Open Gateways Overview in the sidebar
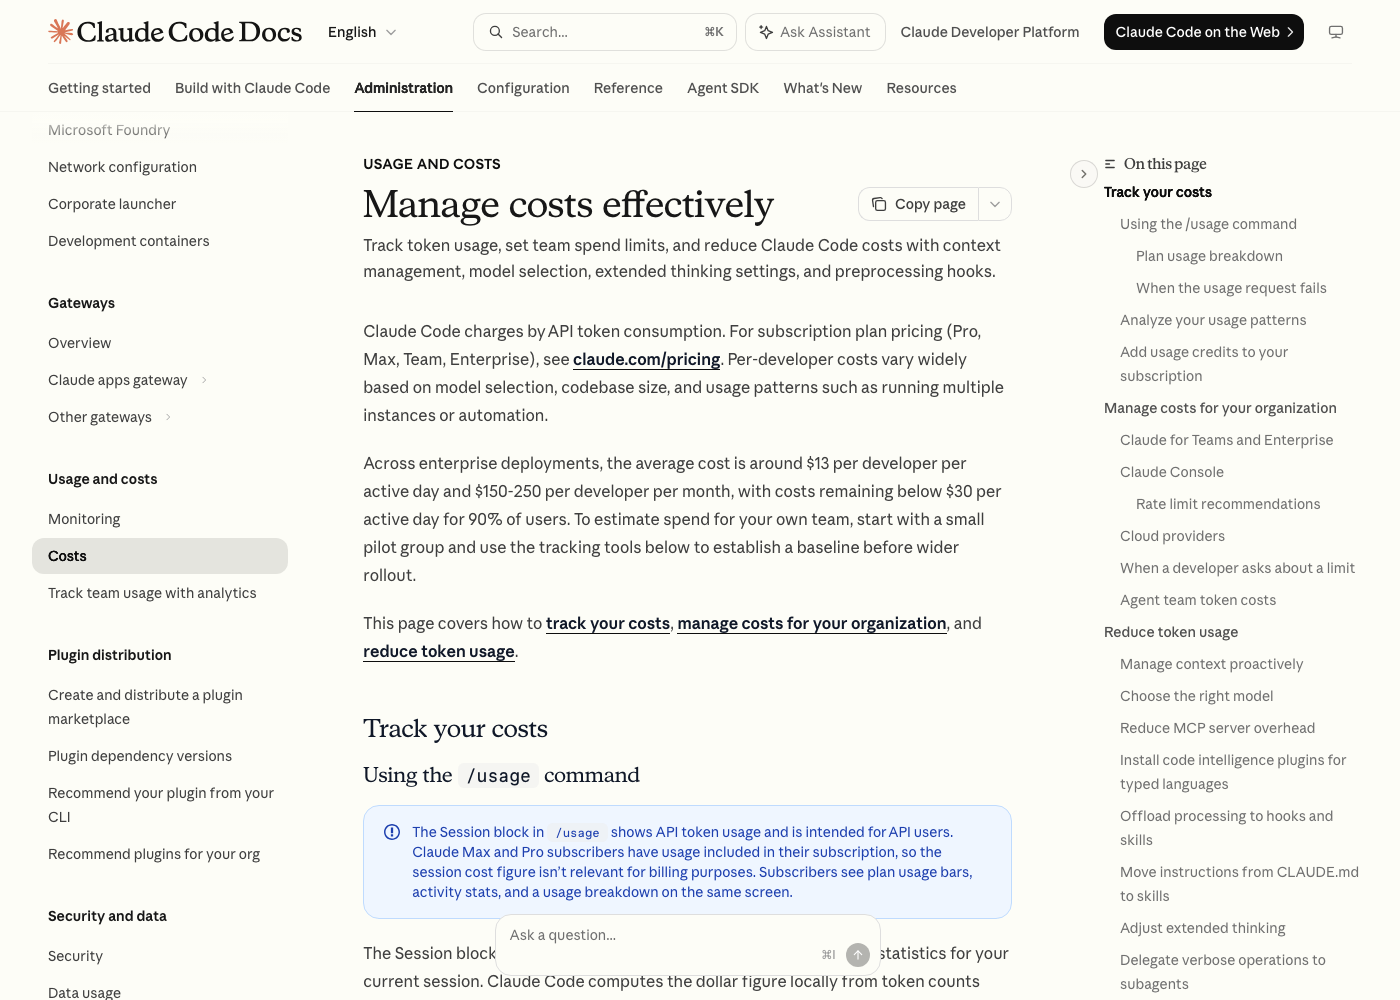Viewport: 1400px width, 1000px height. 80,343
